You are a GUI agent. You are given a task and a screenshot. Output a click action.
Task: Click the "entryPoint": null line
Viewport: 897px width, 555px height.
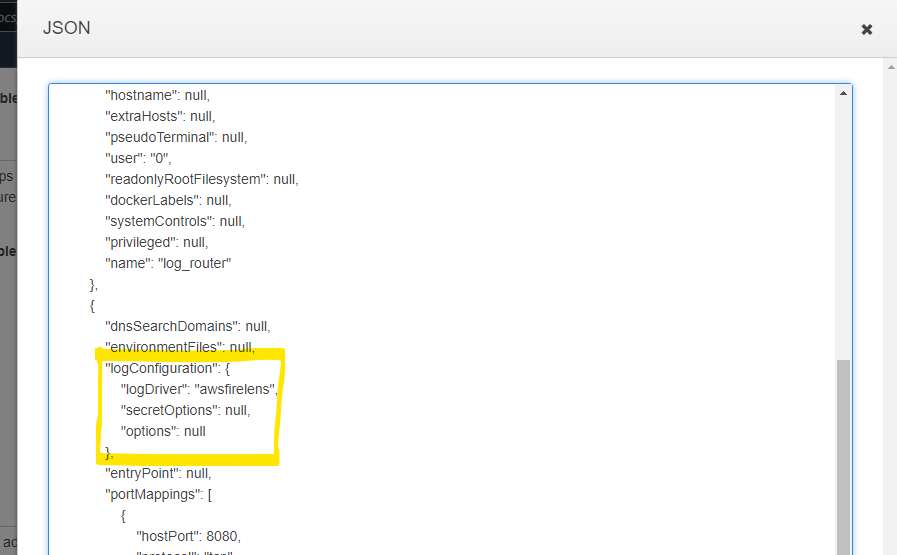tap(158, 473)
